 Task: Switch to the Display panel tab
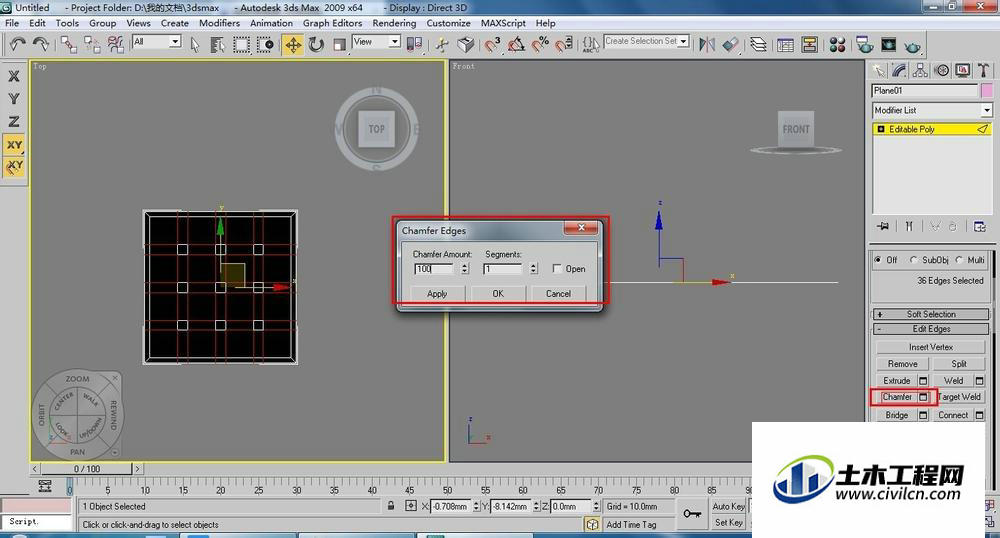(962, 70)
